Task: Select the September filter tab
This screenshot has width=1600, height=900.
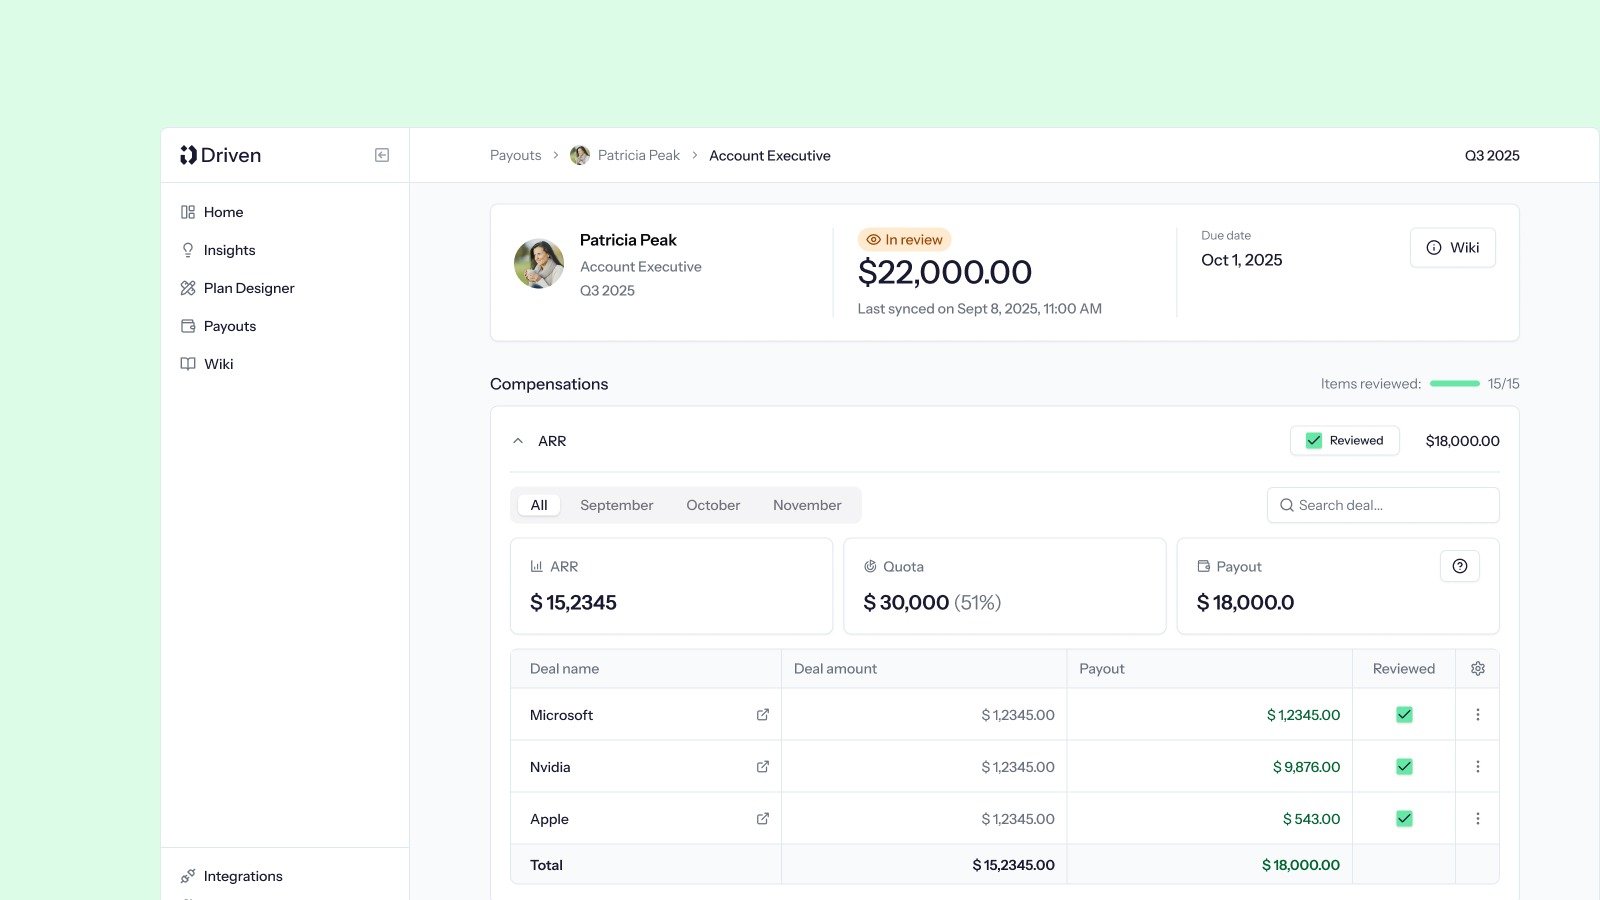Action: tap(616, 505)
